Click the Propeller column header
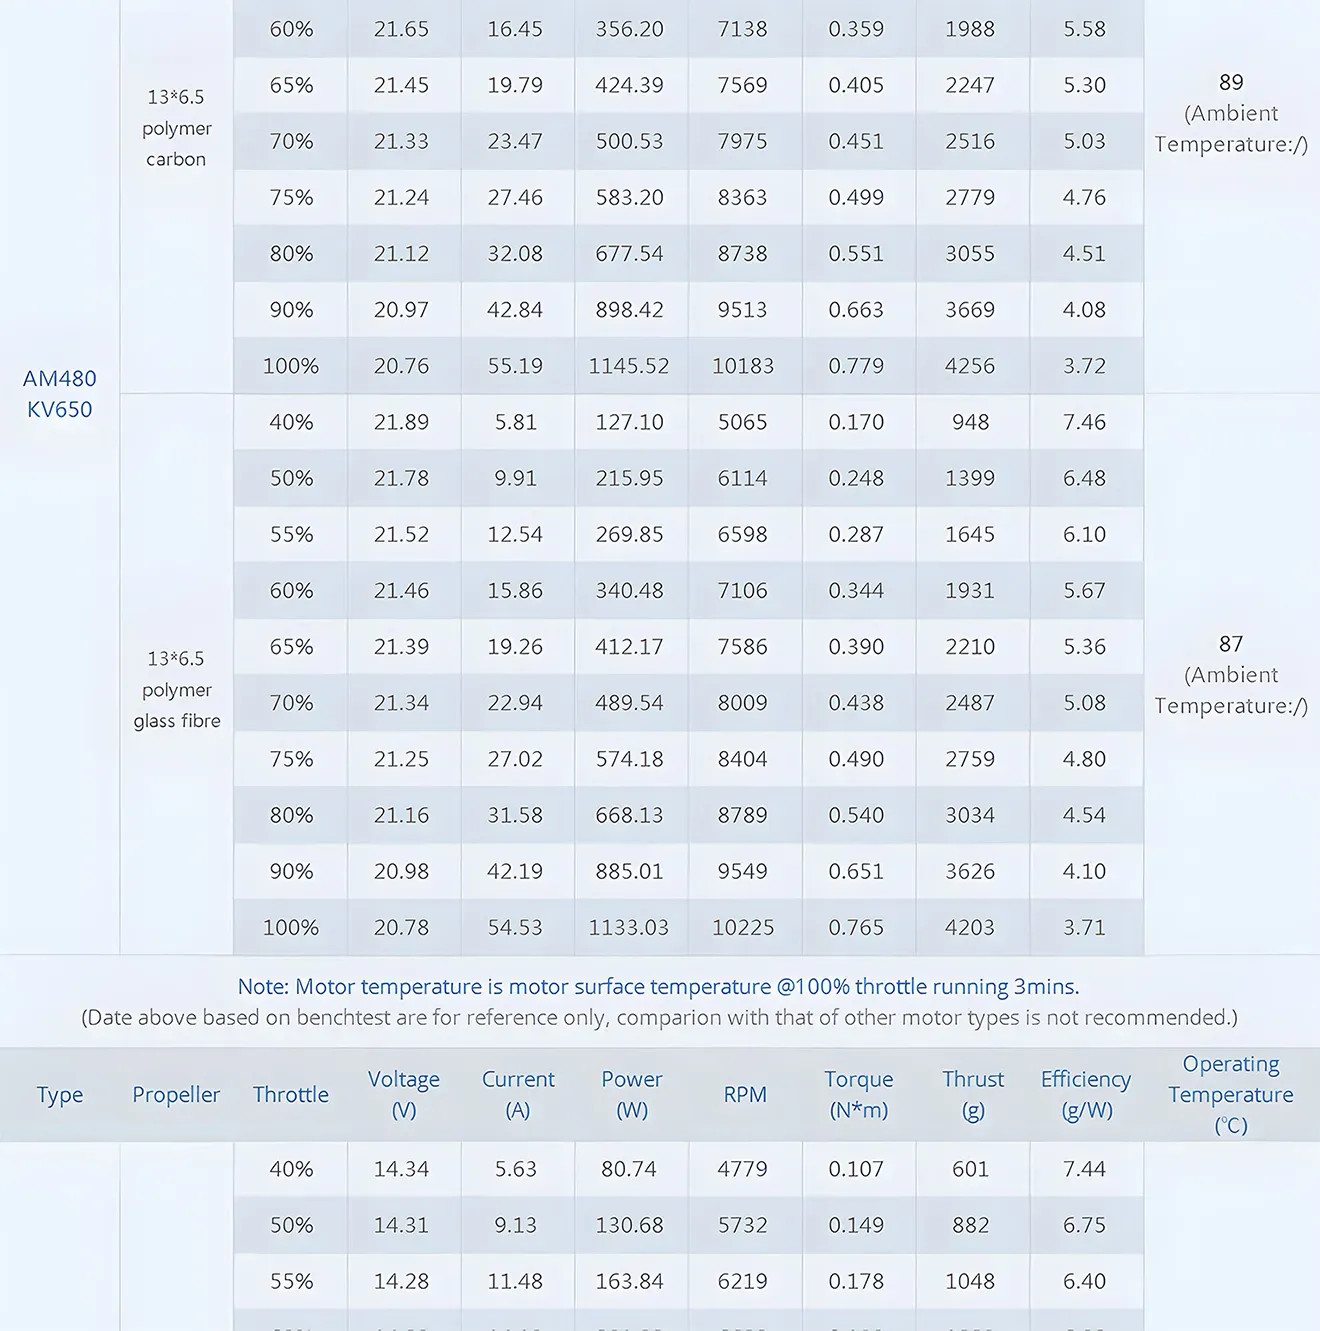The height and width of the screenshot is (1331, 1320). [176, 1095]
